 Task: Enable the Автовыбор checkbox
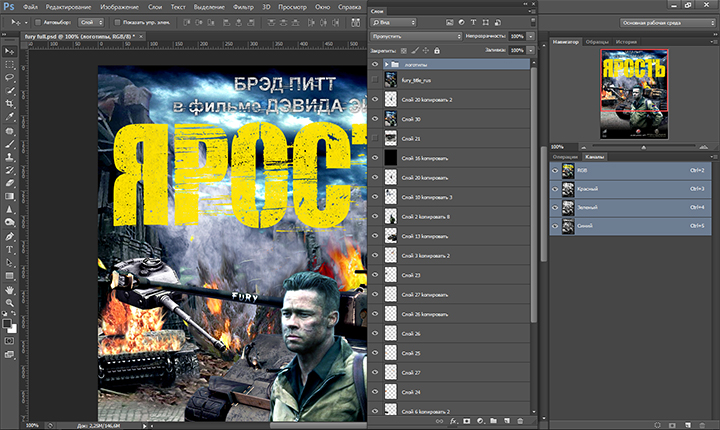39,20
